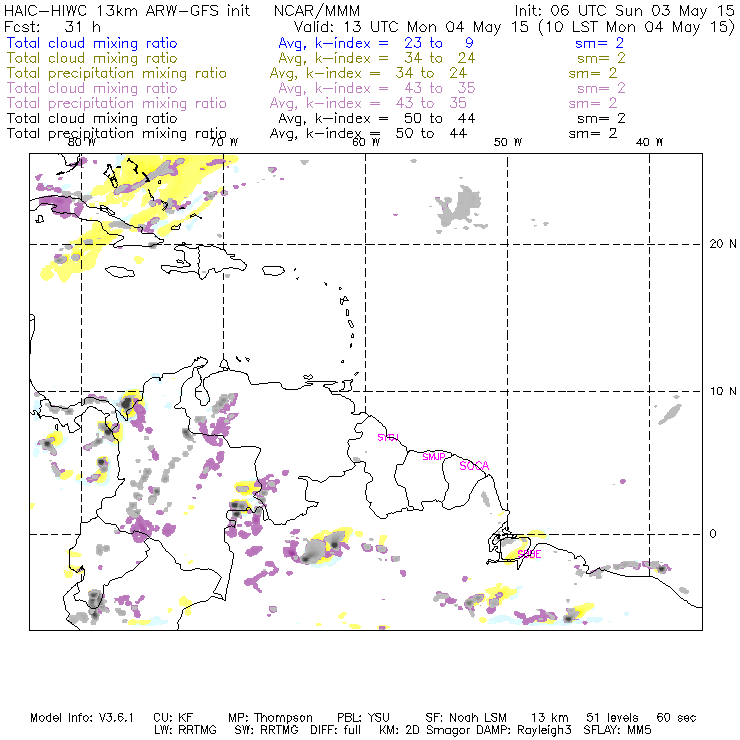
Task: Click the "13 km" resolution footer text
Action: click(x=550, y=718)
